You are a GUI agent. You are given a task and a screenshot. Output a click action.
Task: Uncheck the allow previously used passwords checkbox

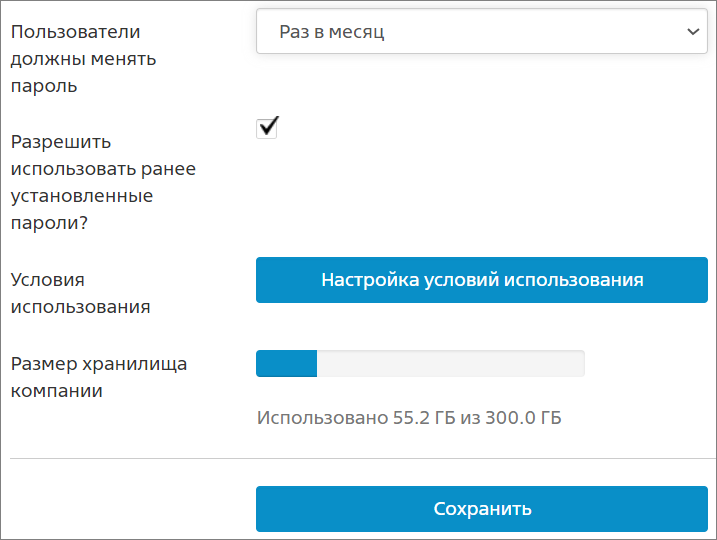click(x=267, y=128)
